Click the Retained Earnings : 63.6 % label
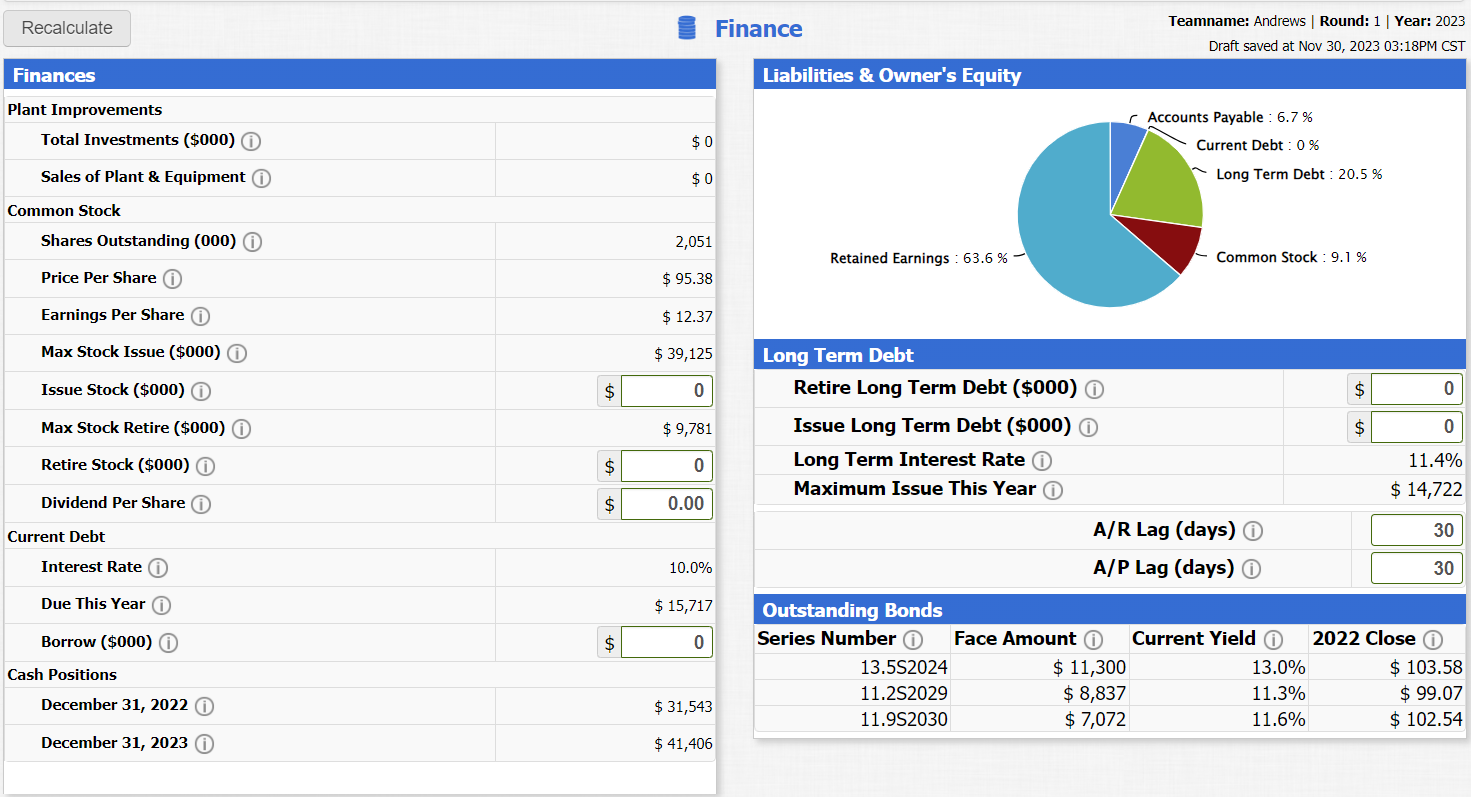The height and width of the screenshot is (797, 1471). coord(919,258)
